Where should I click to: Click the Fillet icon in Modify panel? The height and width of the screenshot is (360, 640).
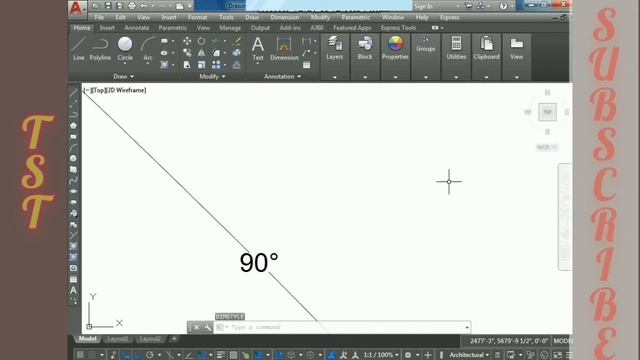coord(216,53)
